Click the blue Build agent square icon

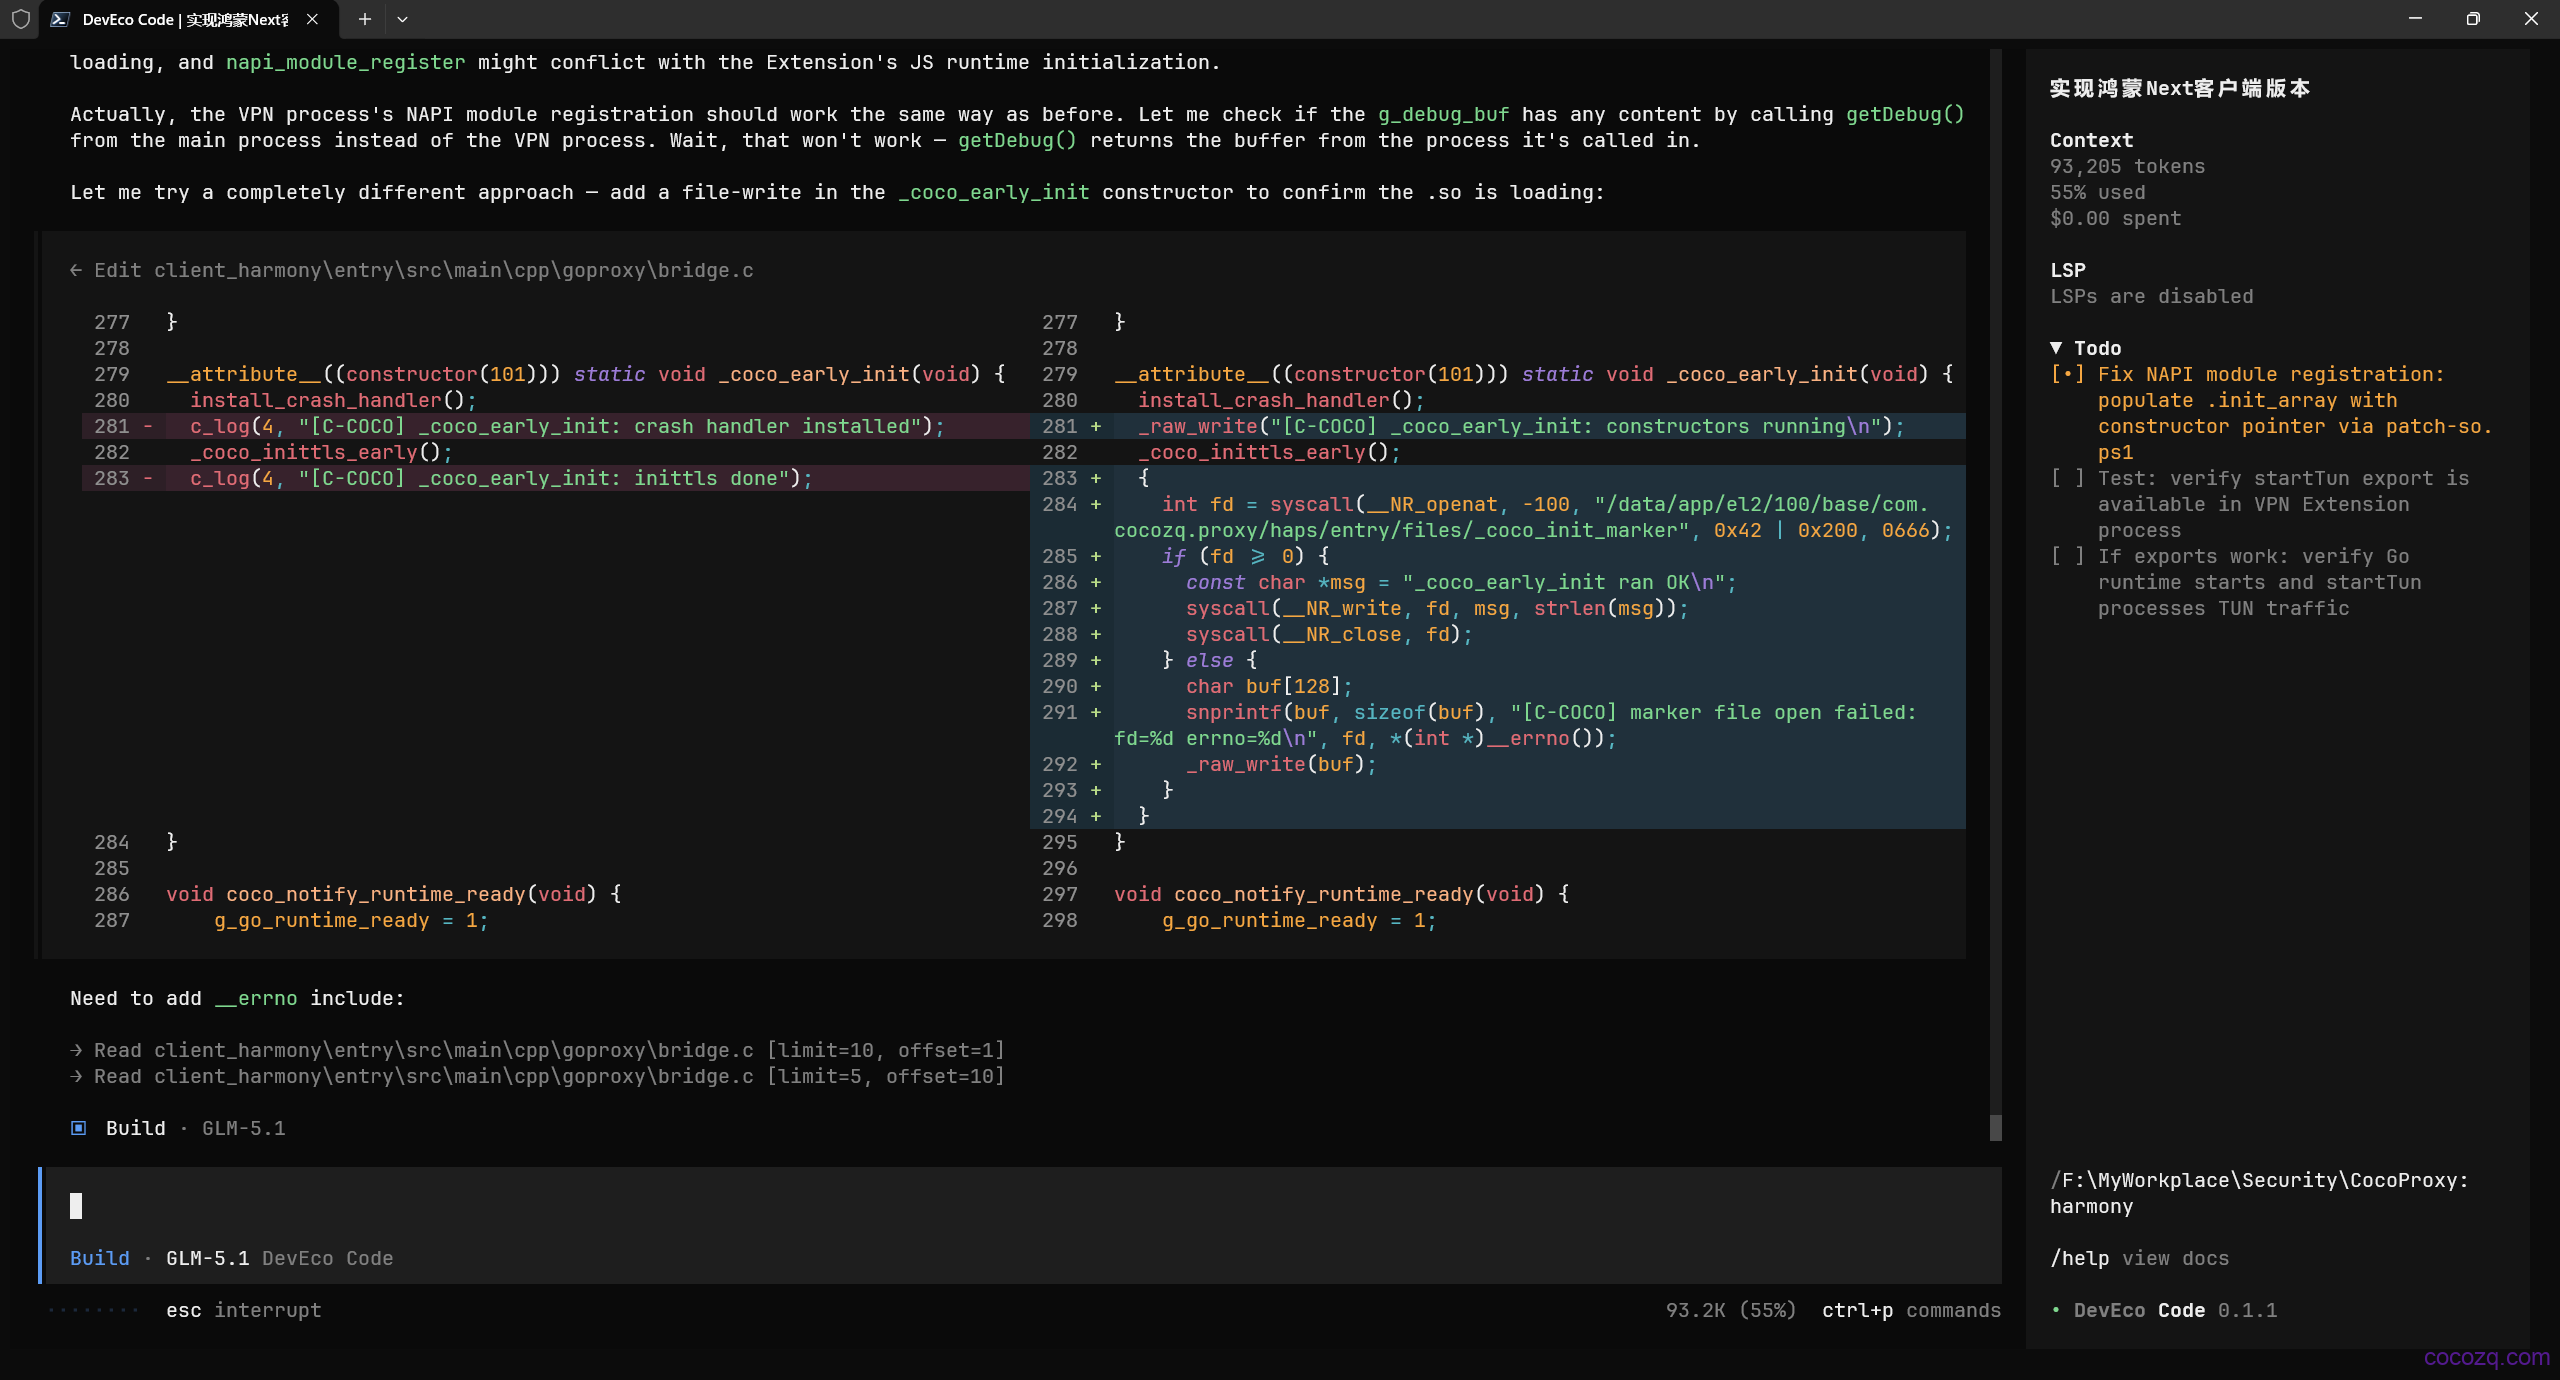pos(78,1128)
